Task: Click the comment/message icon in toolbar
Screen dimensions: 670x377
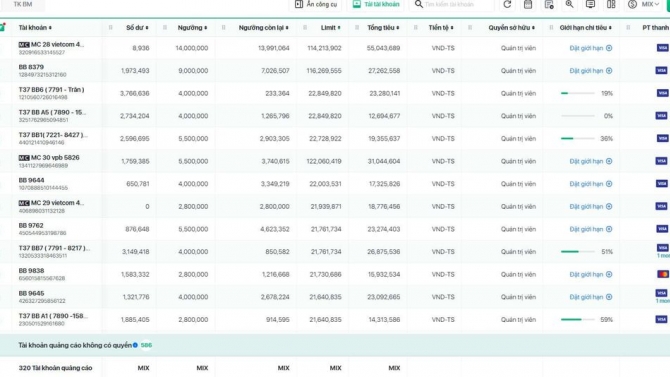Action: [590, 4]
